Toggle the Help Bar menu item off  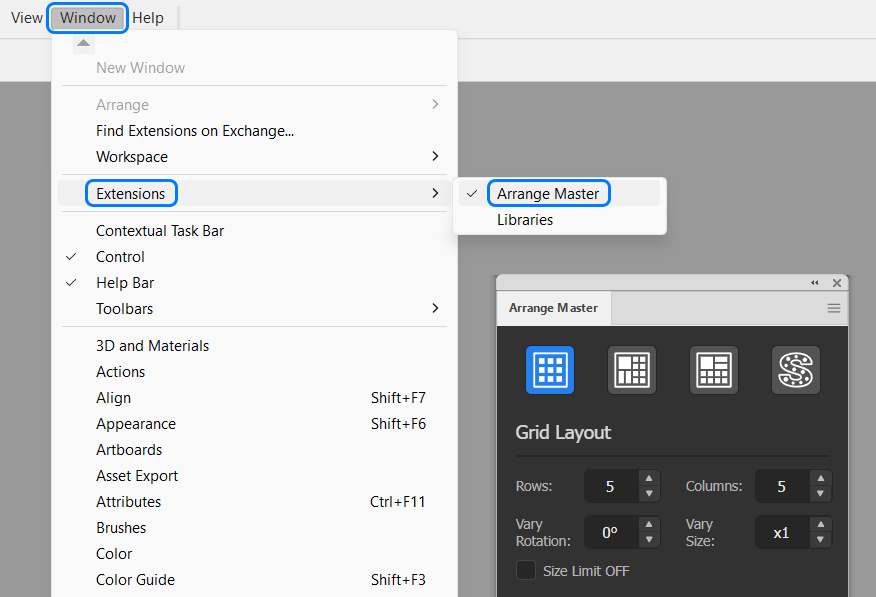point(254,283)
